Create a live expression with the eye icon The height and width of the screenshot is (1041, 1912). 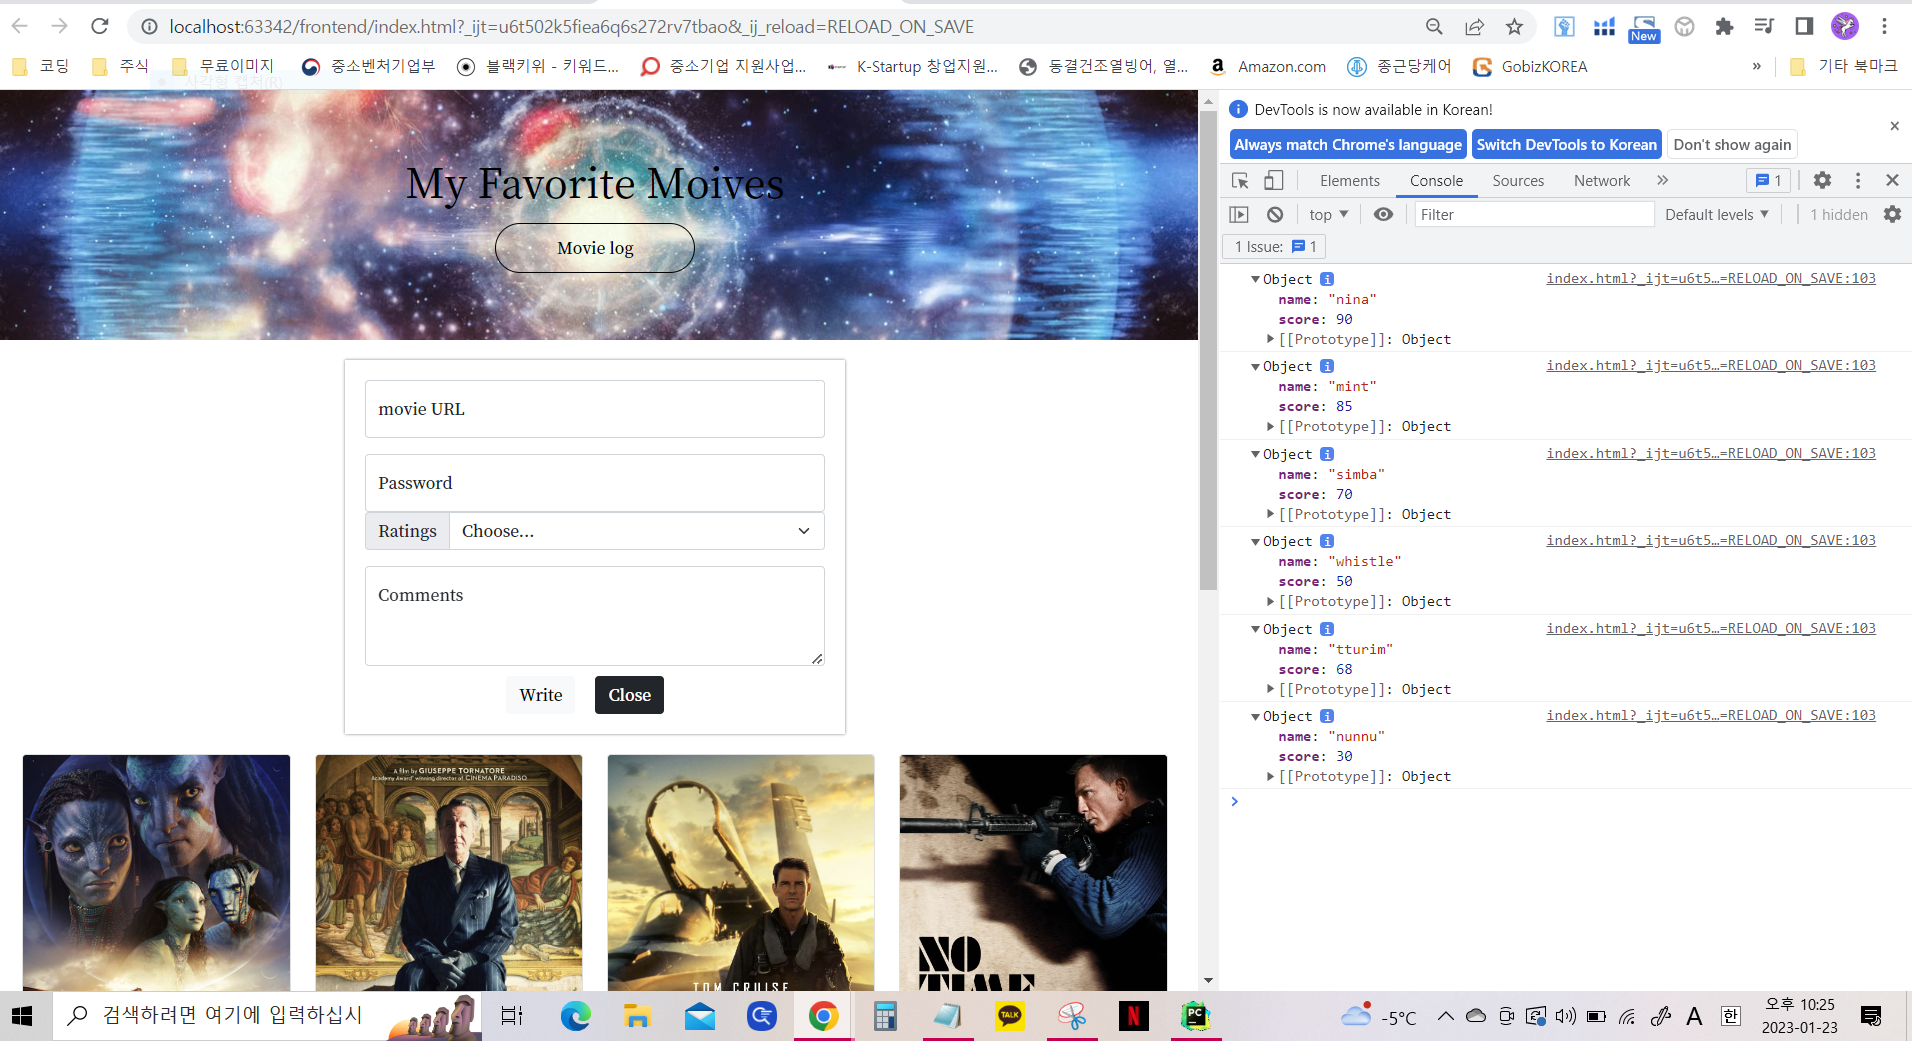coord(1383,214)
